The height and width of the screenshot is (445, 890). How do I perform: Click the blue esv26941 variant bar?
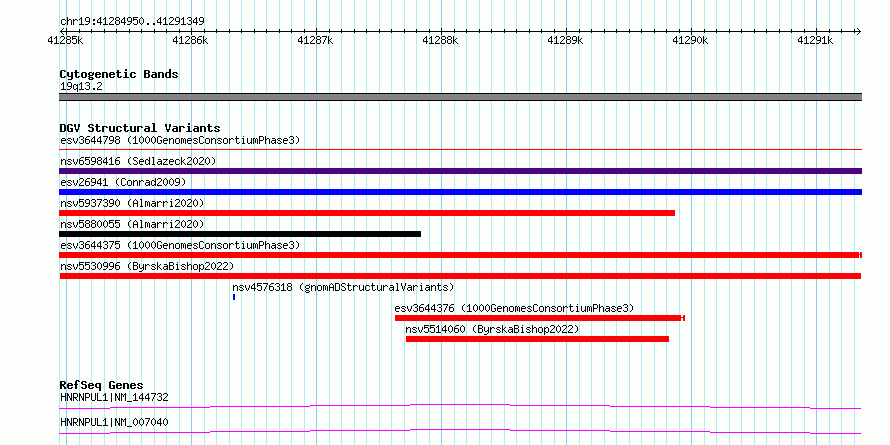[x=460, y=192]
